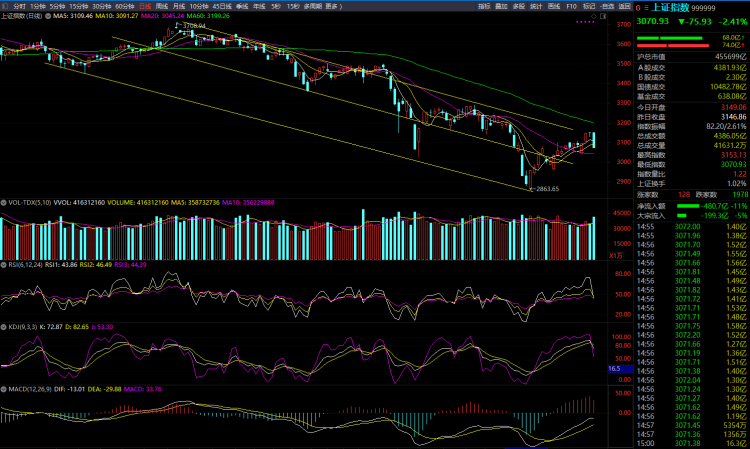Click the round icon beside VOL-TDX indicator
The width and height of the screenshot is (750, 449).
(4, 202)
